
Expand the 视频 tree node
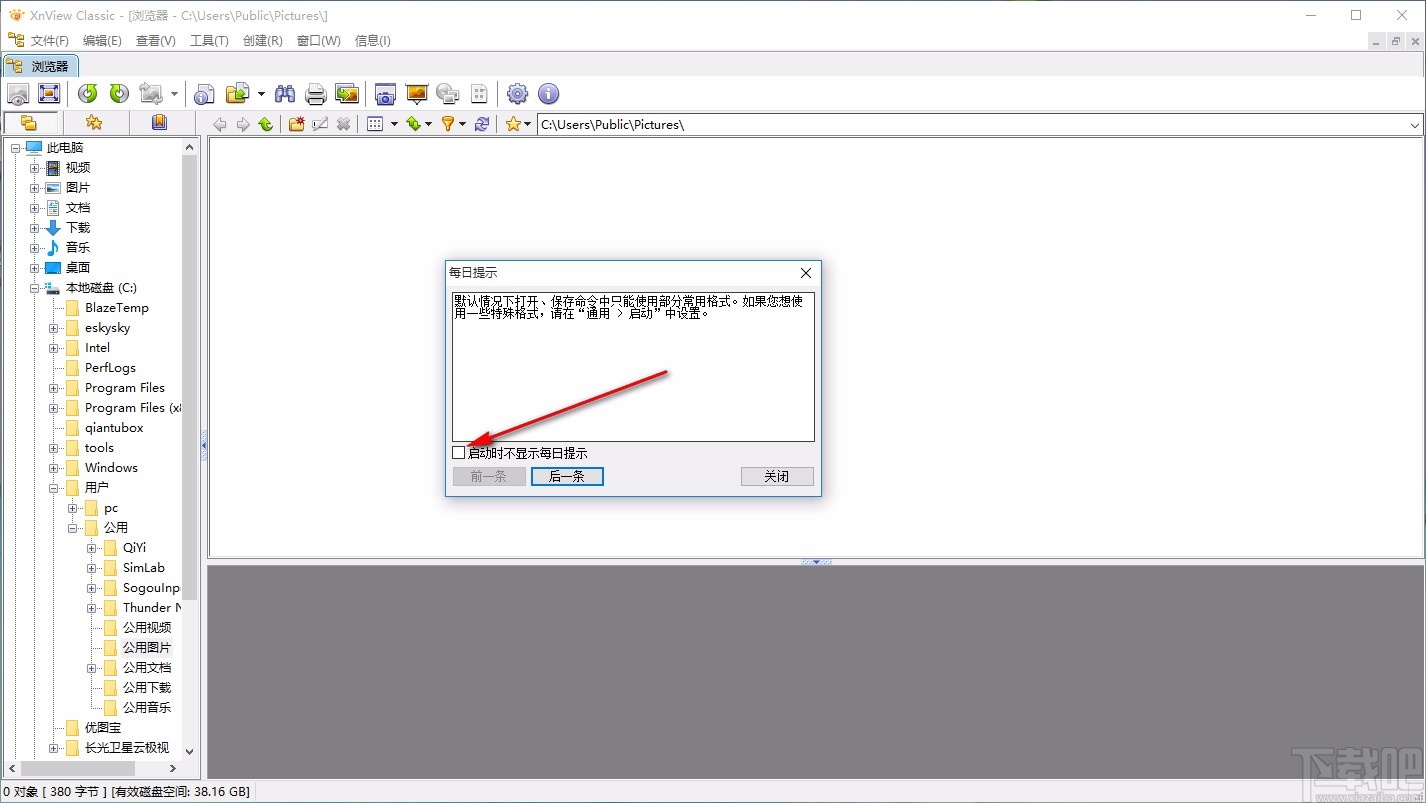35,168
